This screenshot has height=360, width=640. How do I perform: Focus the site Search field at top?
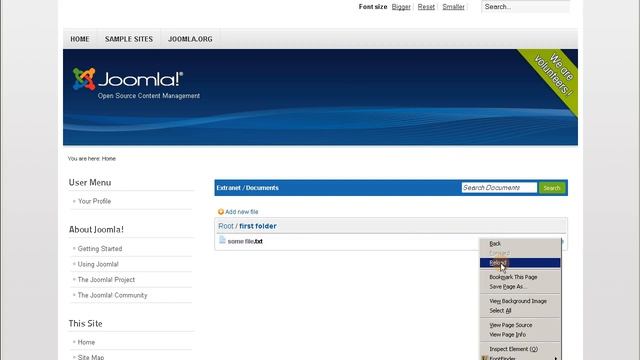pyautogui.click(x=525, y=7)
